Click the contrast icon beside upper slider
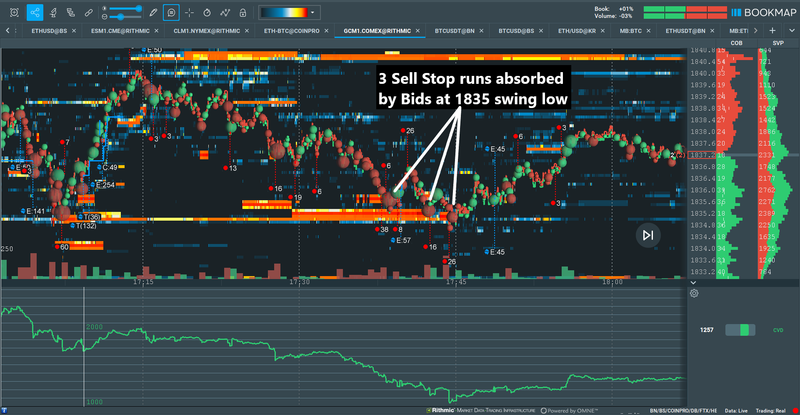 105,9
